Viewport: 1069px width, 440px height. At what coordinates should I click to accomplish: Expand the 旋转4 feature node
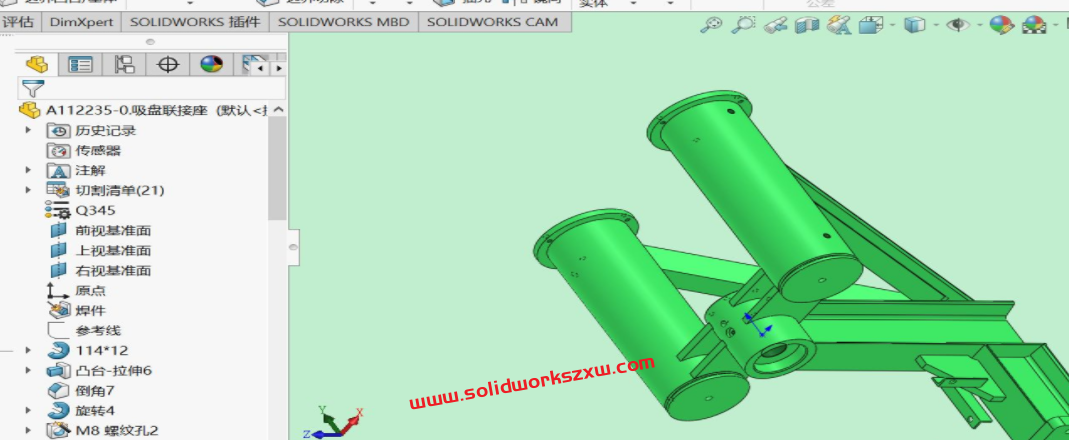29,411
